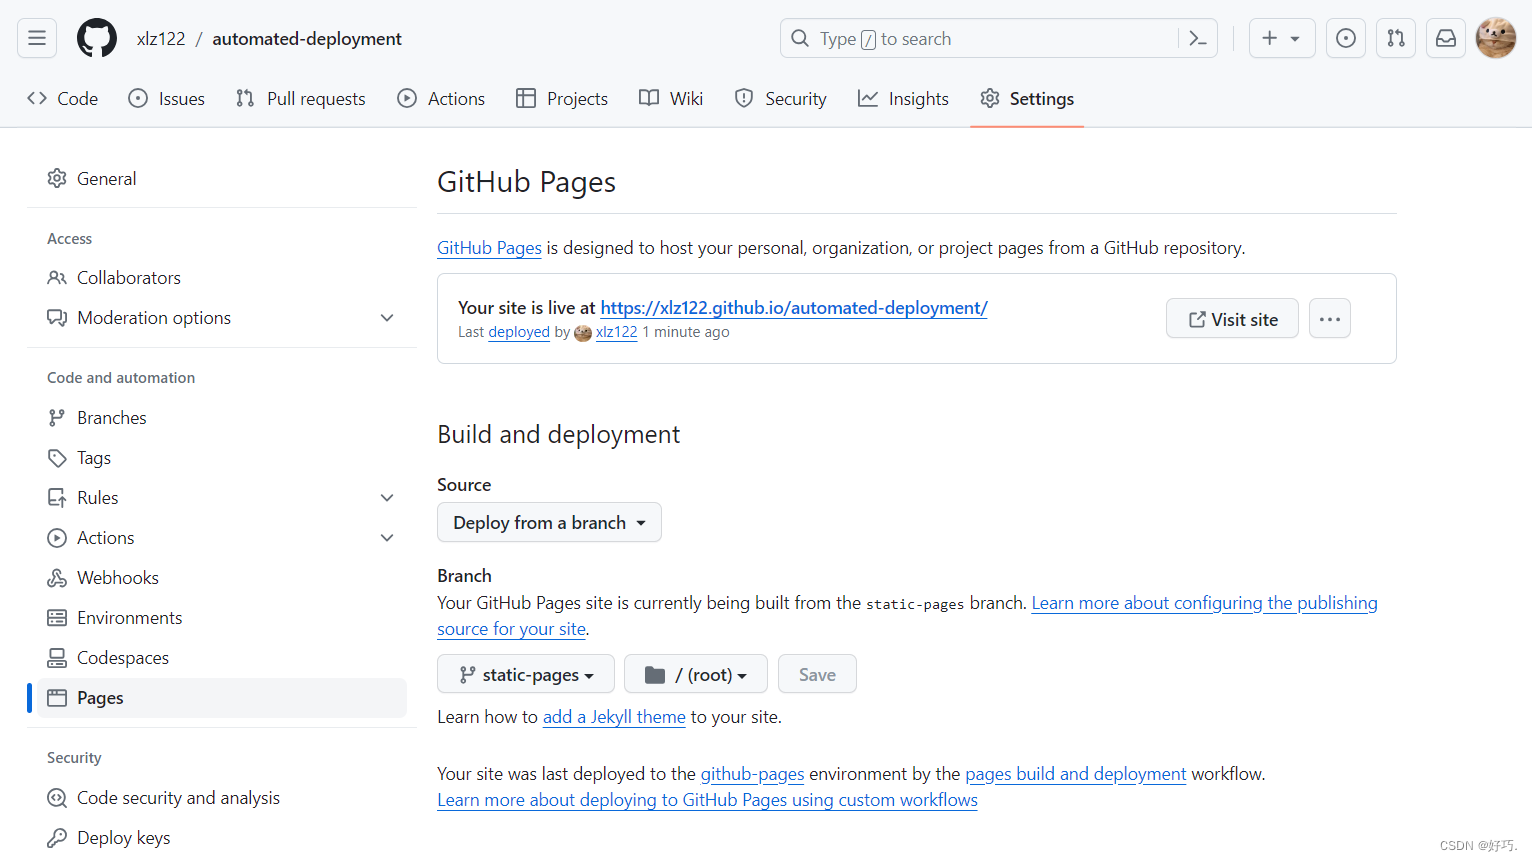The height and width of the screenshot is (861, 1532).
Task: Click the Visit site button
Action: [1232, 319]
